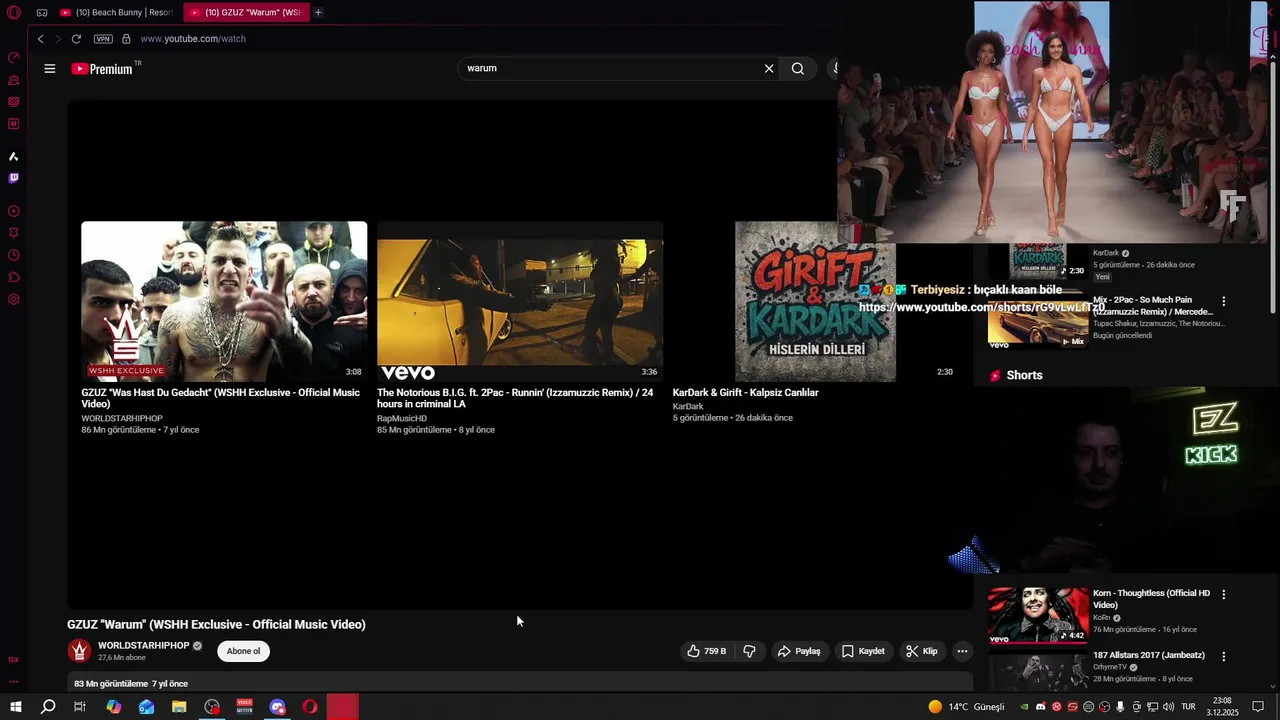
Task: Toggle the Opera VPN badge
Action: point(103,39)
